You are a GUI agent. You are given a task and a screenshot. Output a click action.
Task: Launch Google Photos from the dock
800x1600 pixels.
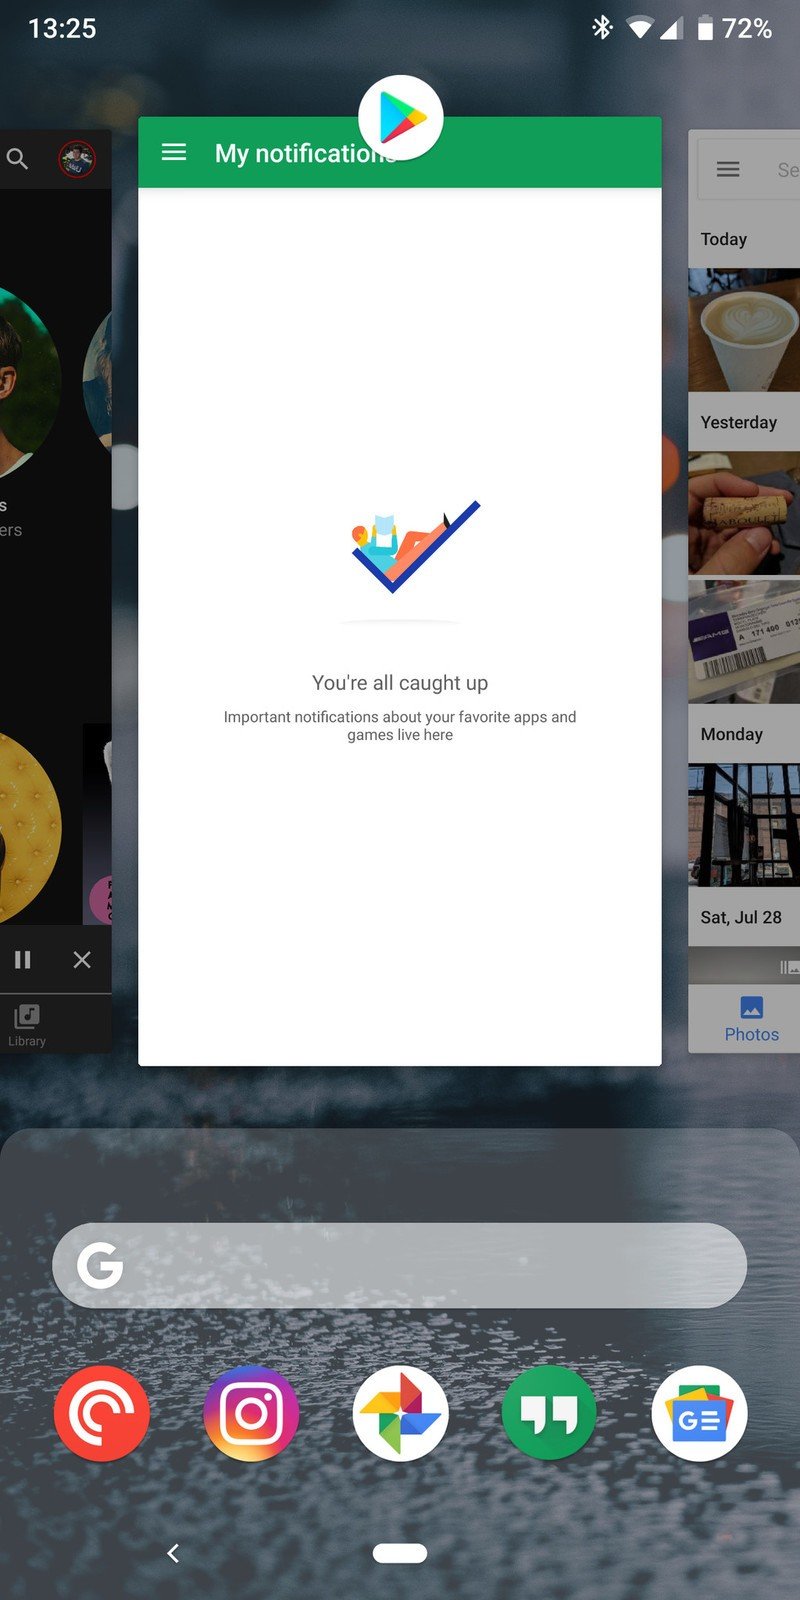pos(400,1413)
